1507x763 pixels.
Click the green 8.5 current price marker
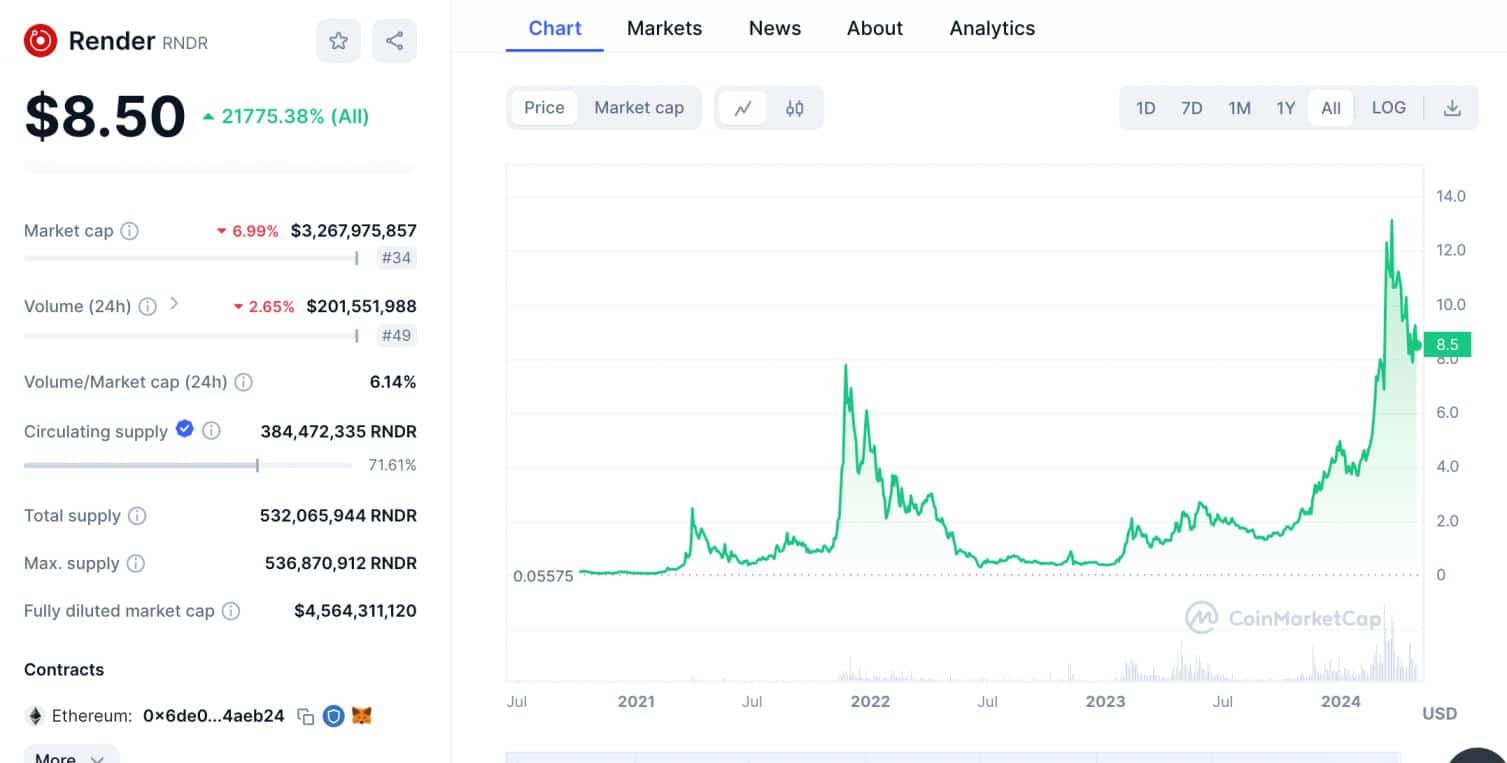[x=1447, y=345]
